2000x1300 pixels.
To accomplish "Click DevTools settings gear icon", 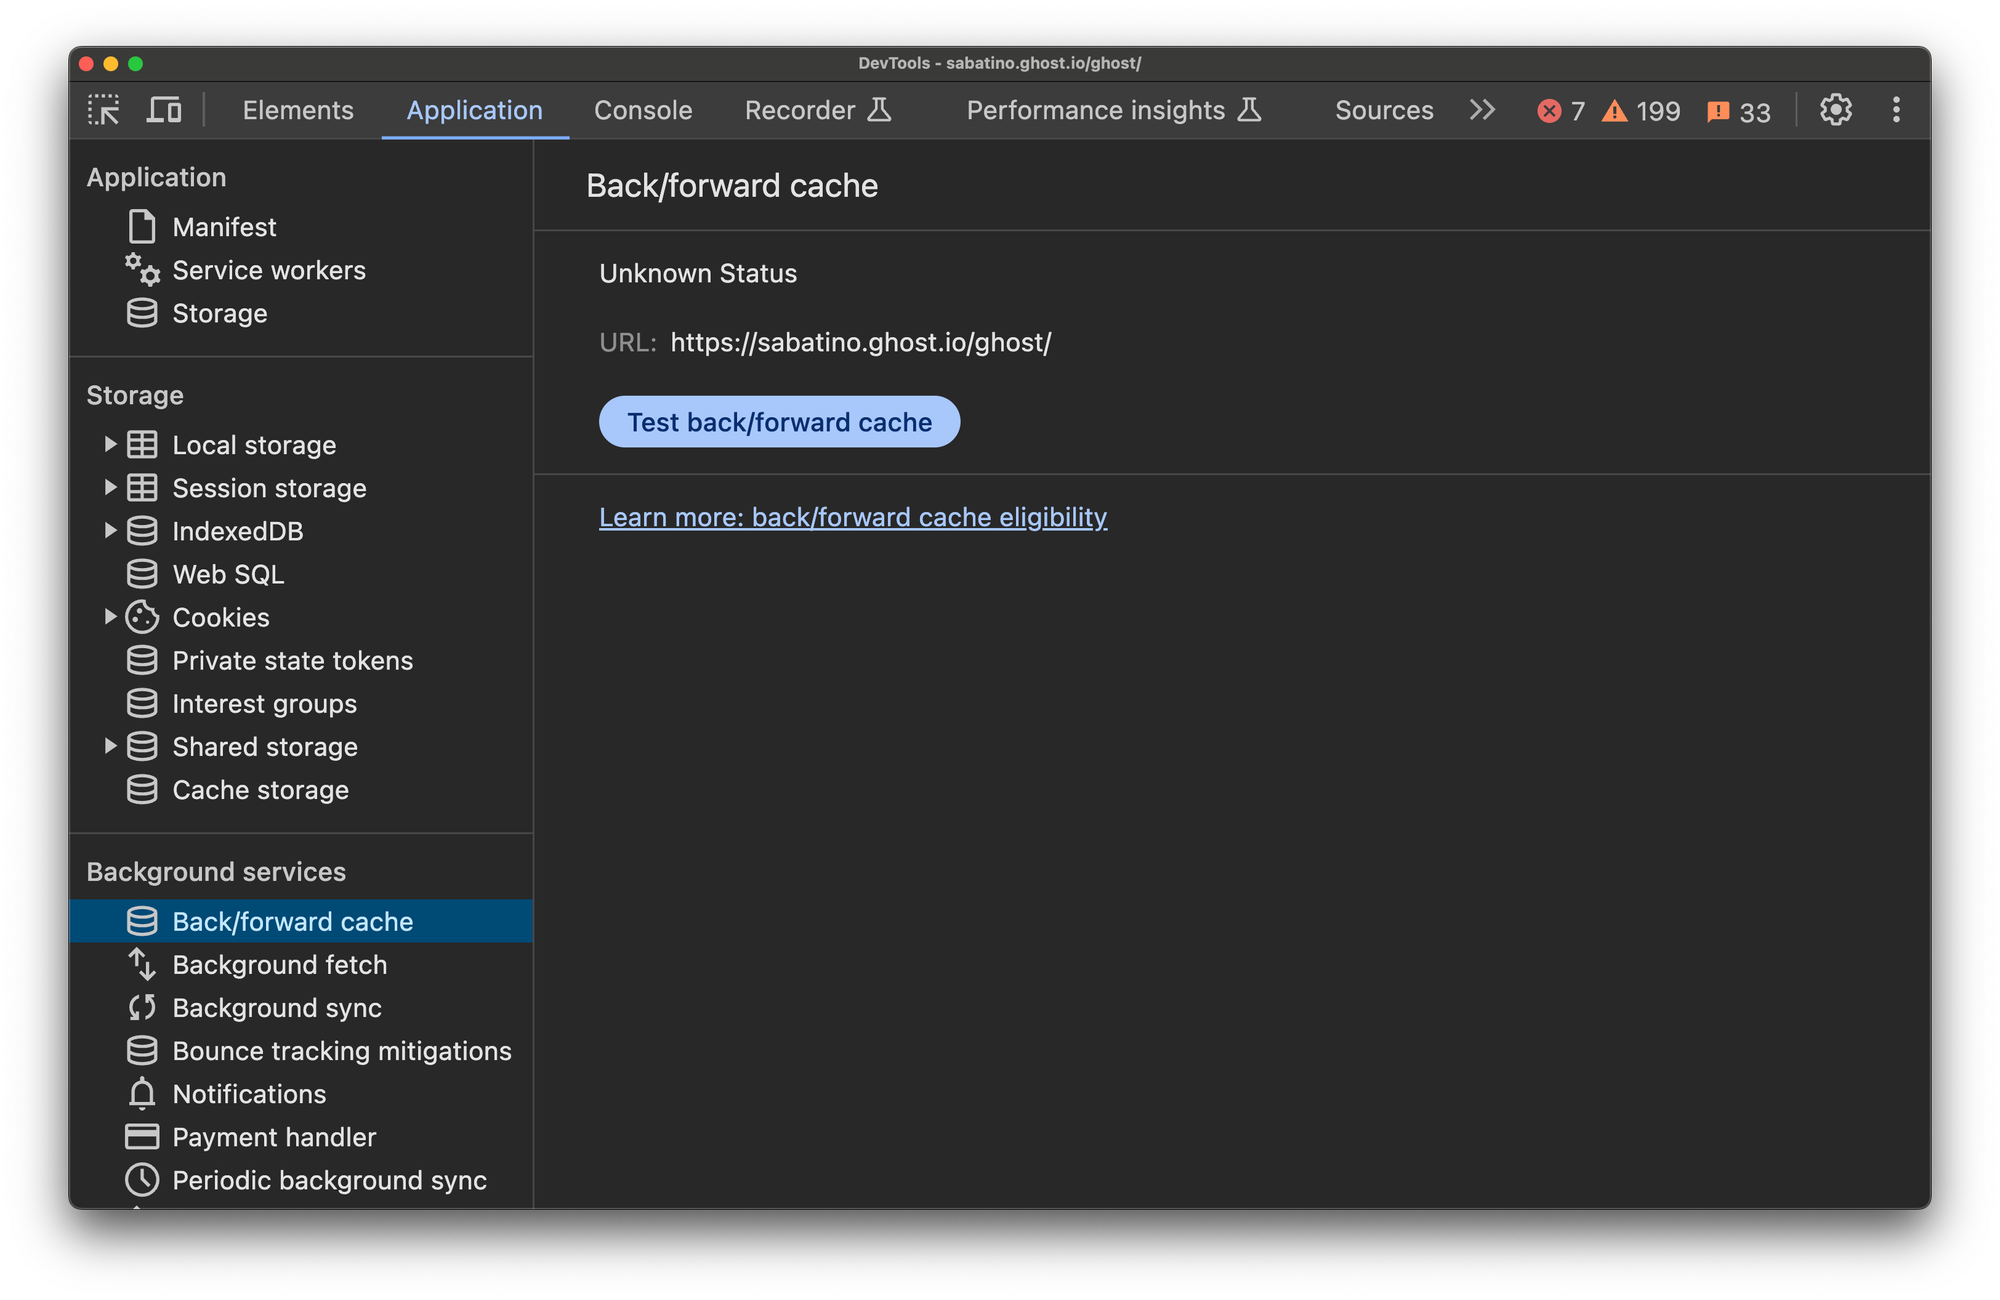I will (1834, 111).
